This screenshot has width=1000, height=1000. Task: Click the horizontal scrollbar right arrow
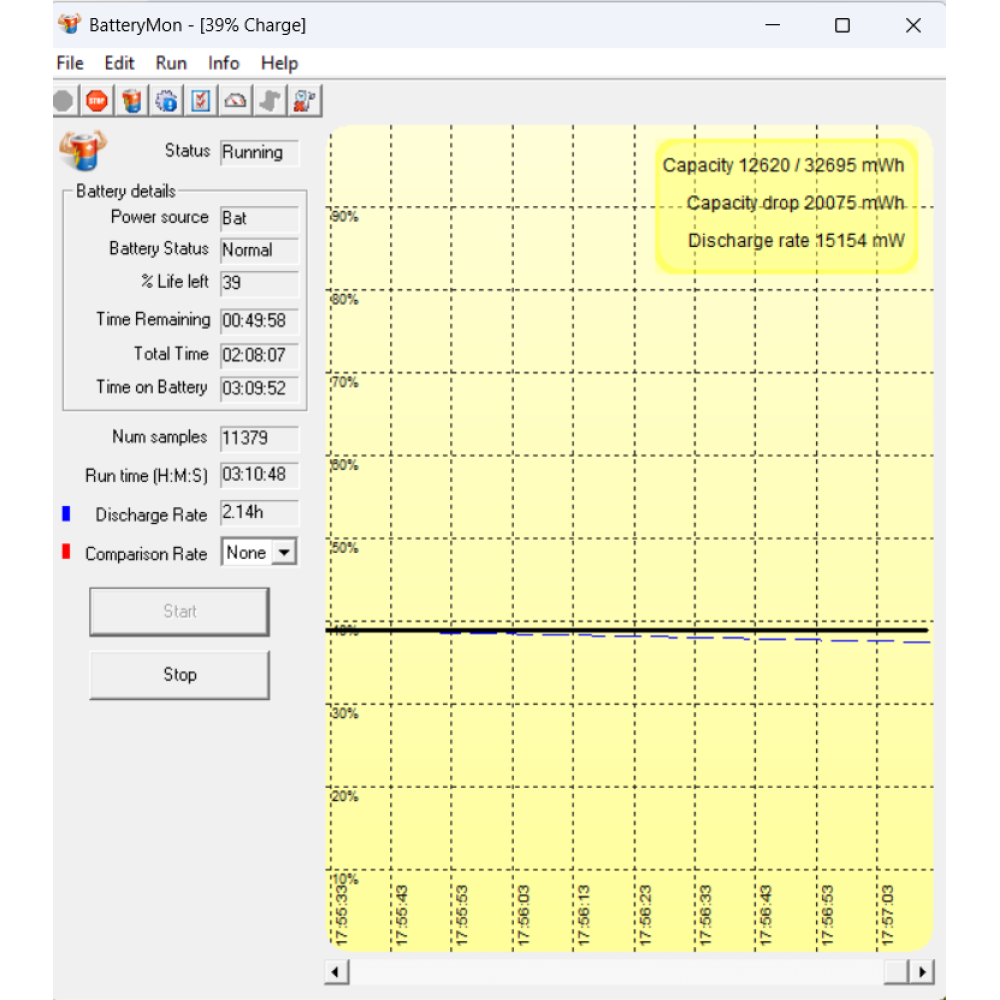point(921,971)
